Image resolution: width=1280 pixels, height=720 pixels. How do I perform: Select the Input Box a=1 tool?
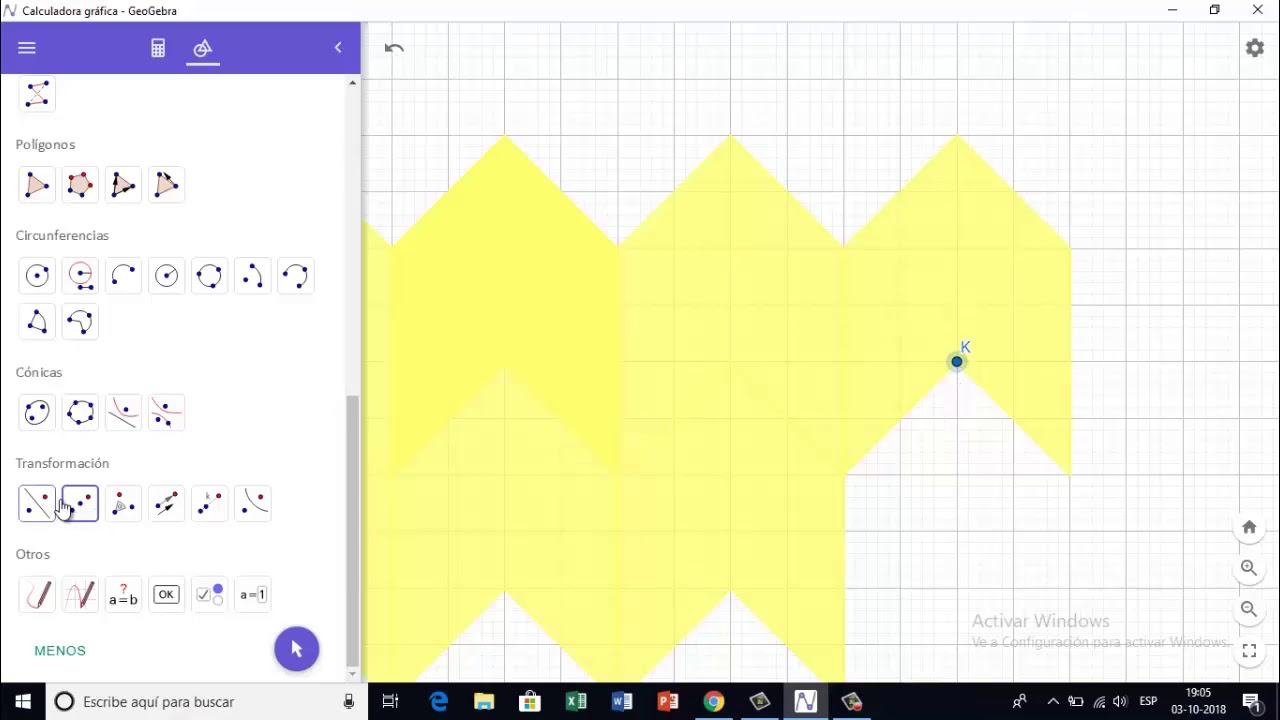(252, 595)
